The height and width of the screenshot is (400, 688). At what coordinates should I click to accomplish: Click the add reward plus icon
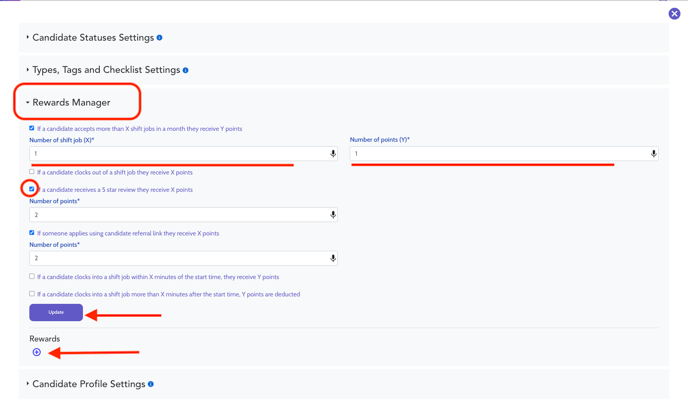point(37,352)
